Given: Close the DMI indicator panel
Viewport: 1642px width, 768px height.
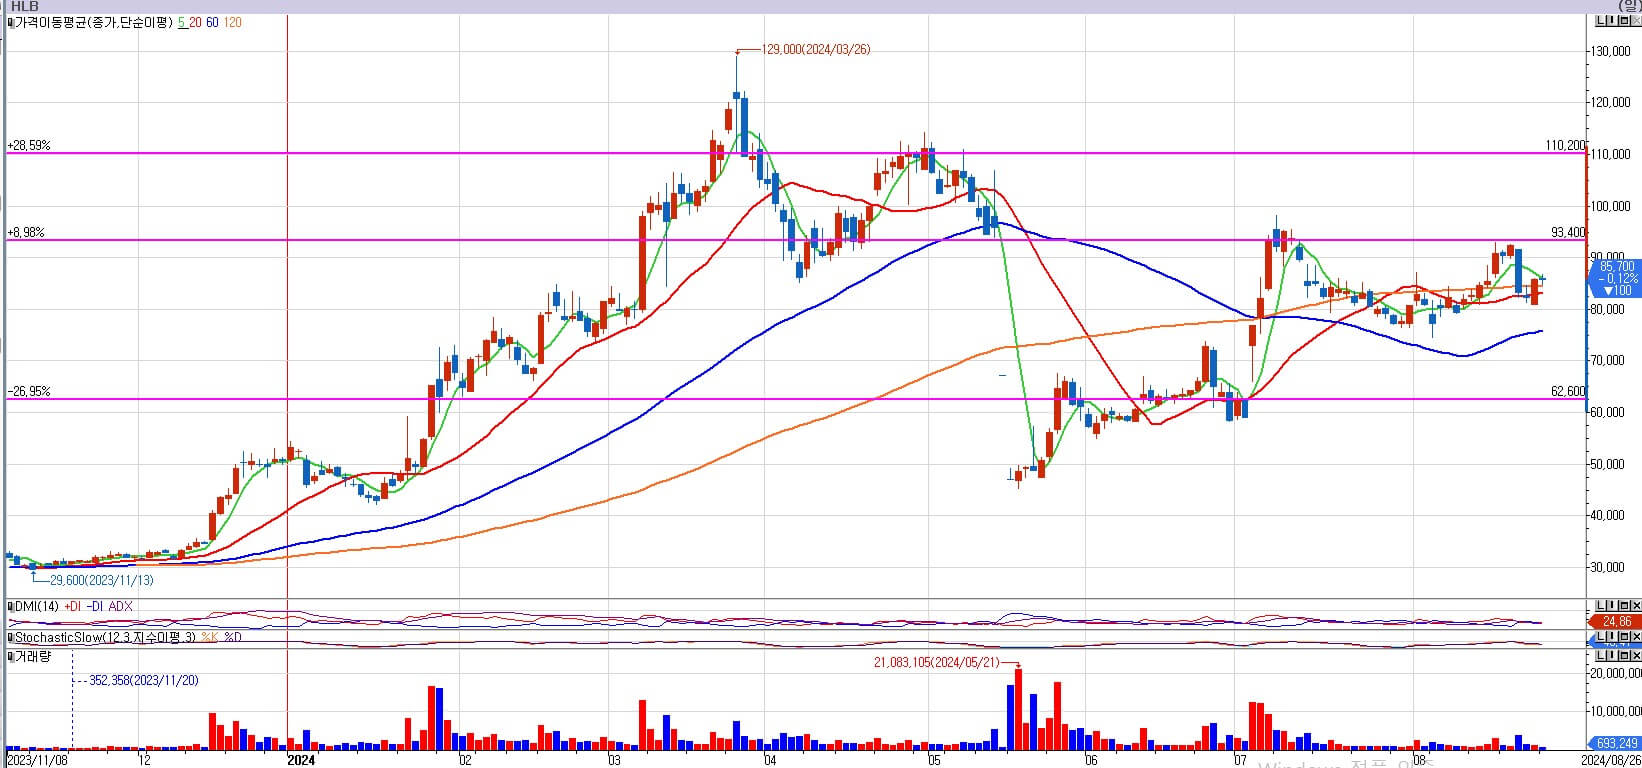Looking at the screenshot, I should (x=1636, y=606).
